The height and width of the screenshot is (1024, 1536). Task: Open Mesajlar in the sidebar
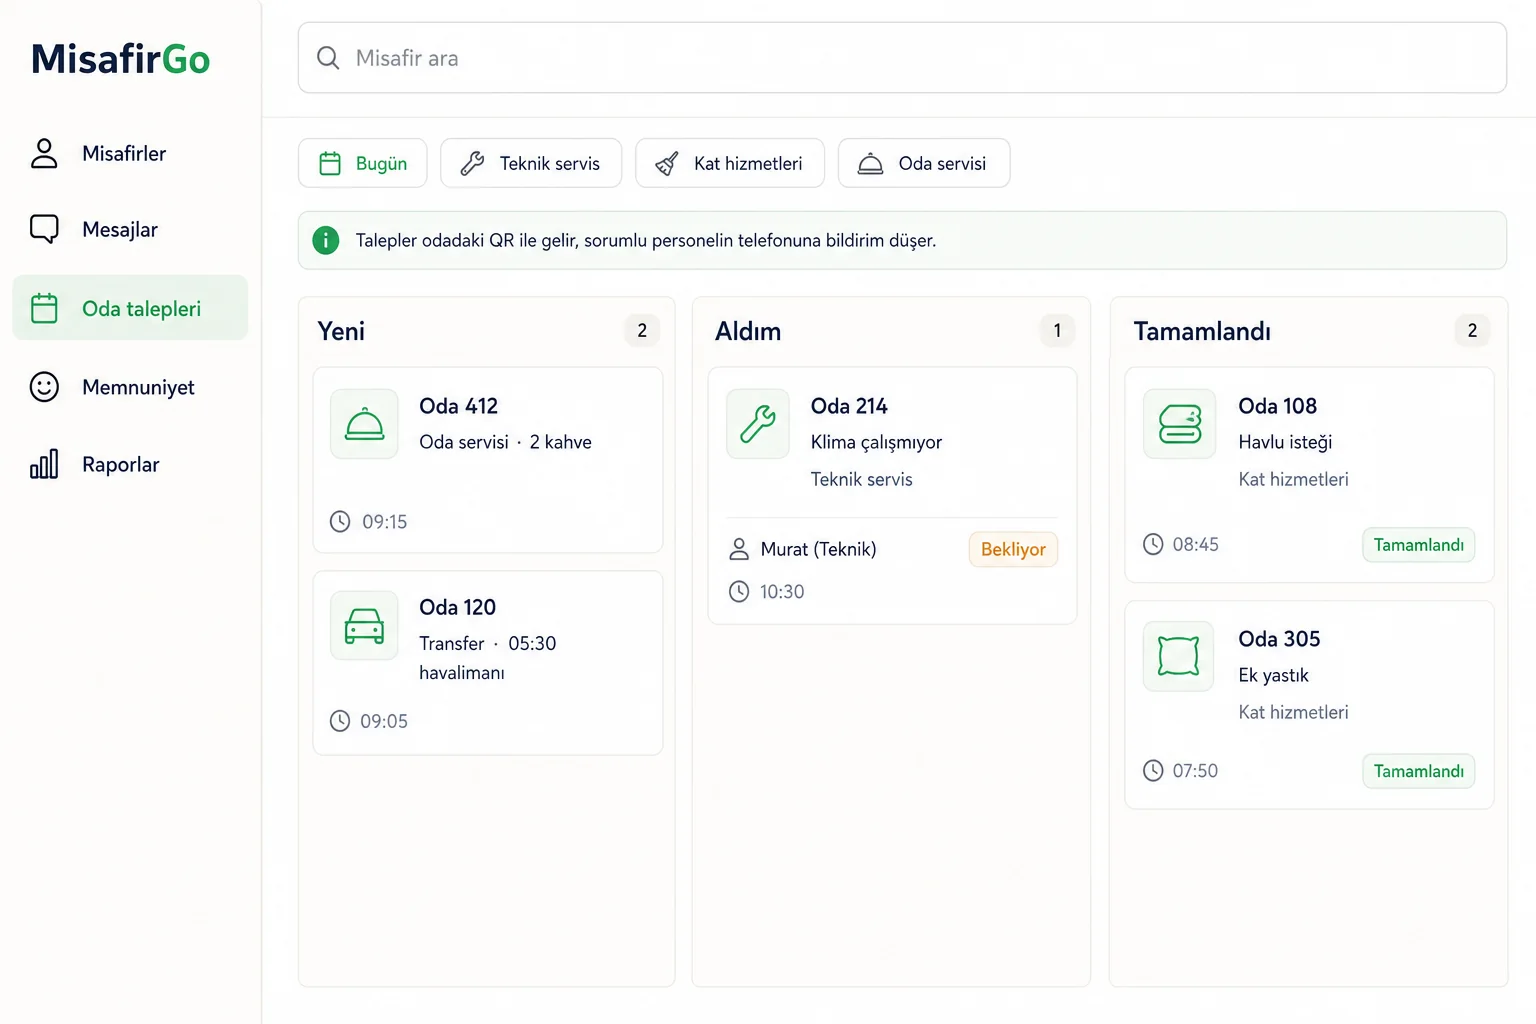point(130,229)
